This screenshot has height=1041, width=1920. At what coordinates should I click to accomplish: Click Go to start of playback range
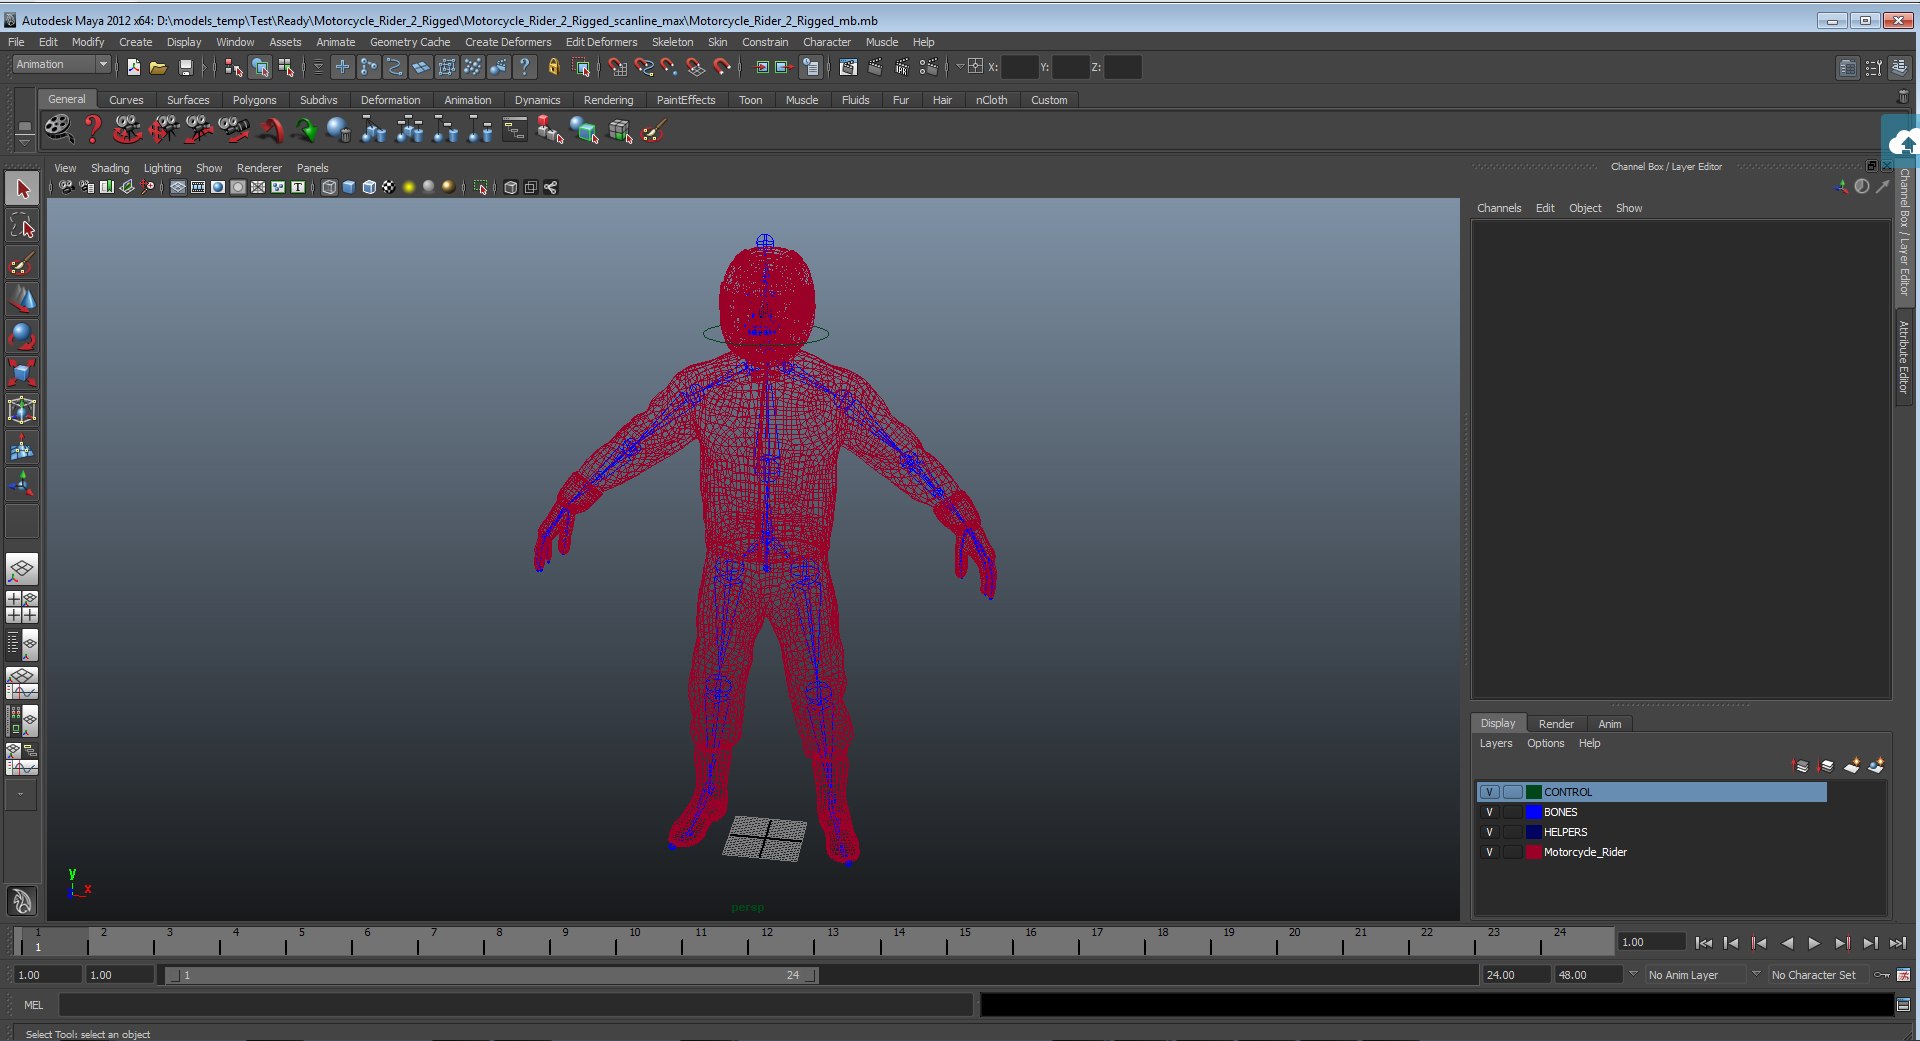coord(1704,943)
